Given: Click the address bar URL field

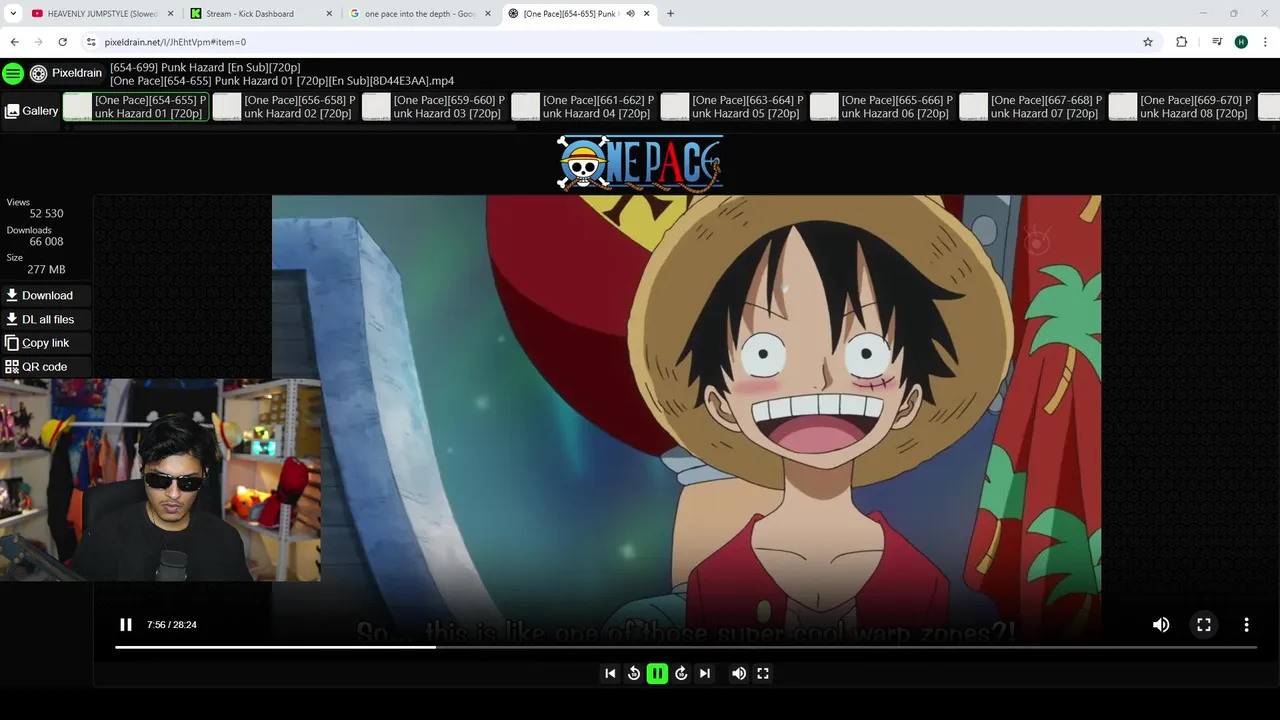Looking at the screenshot, I should pos(620,42).
